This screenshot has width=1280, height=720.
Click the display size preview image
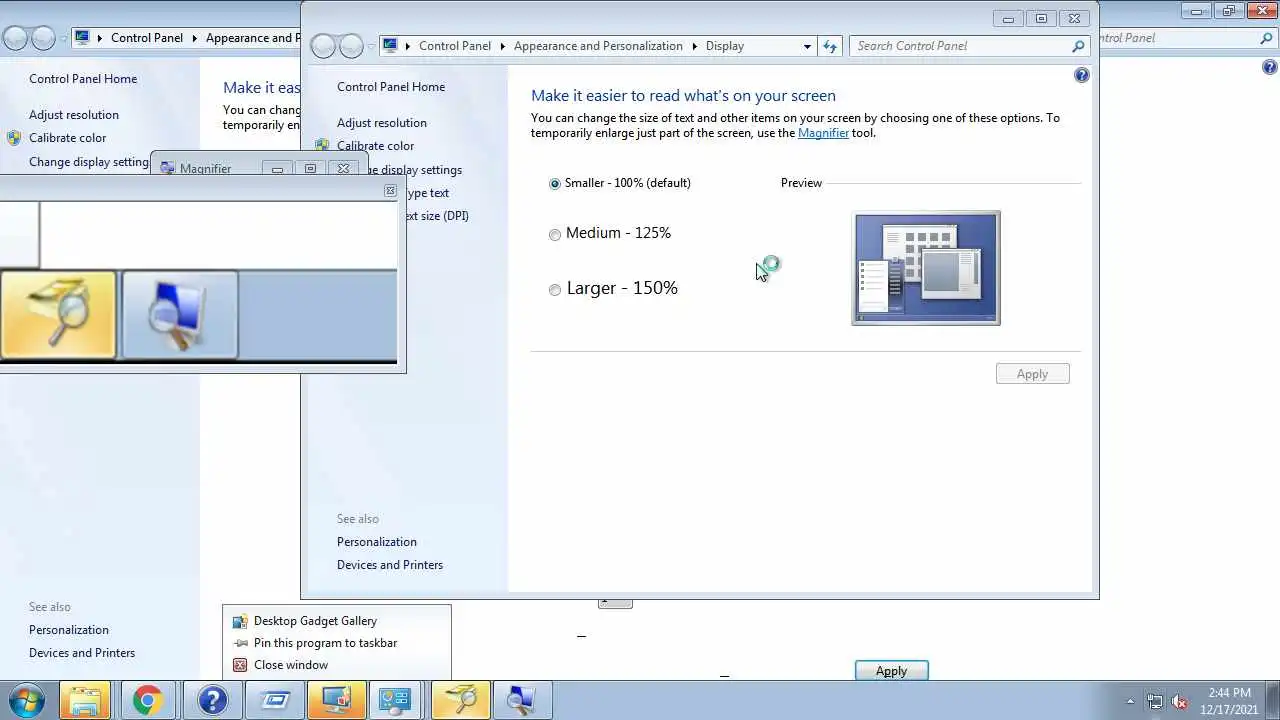click(x=926, y=268)
